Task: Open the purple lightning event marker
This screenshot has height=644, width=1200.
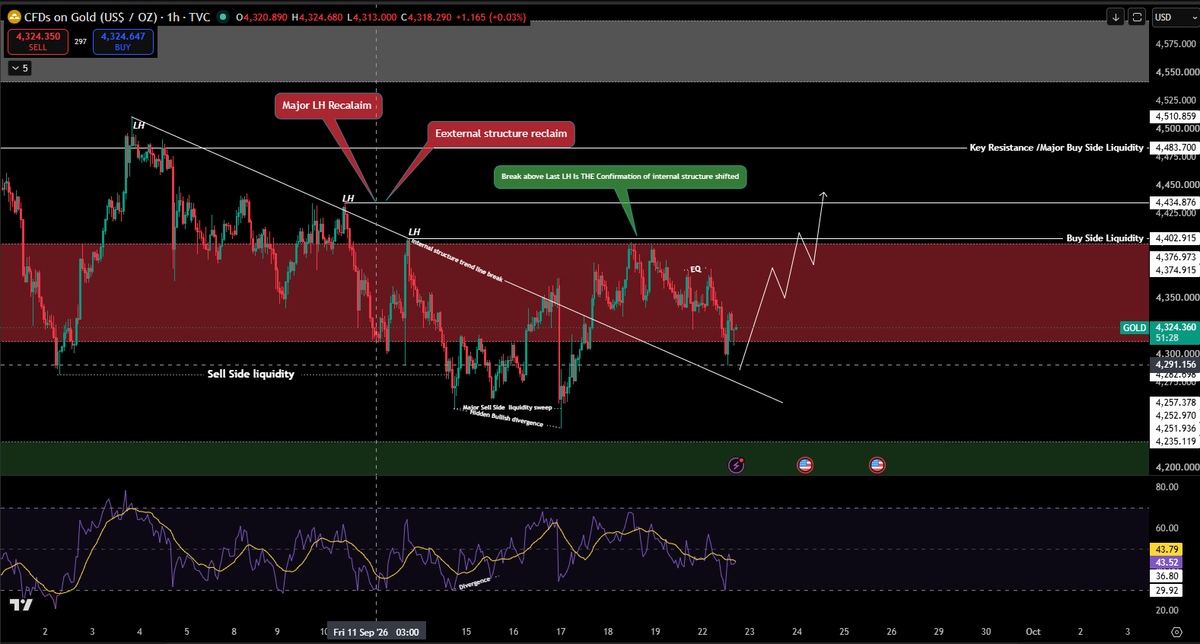Action: (738, 464)
